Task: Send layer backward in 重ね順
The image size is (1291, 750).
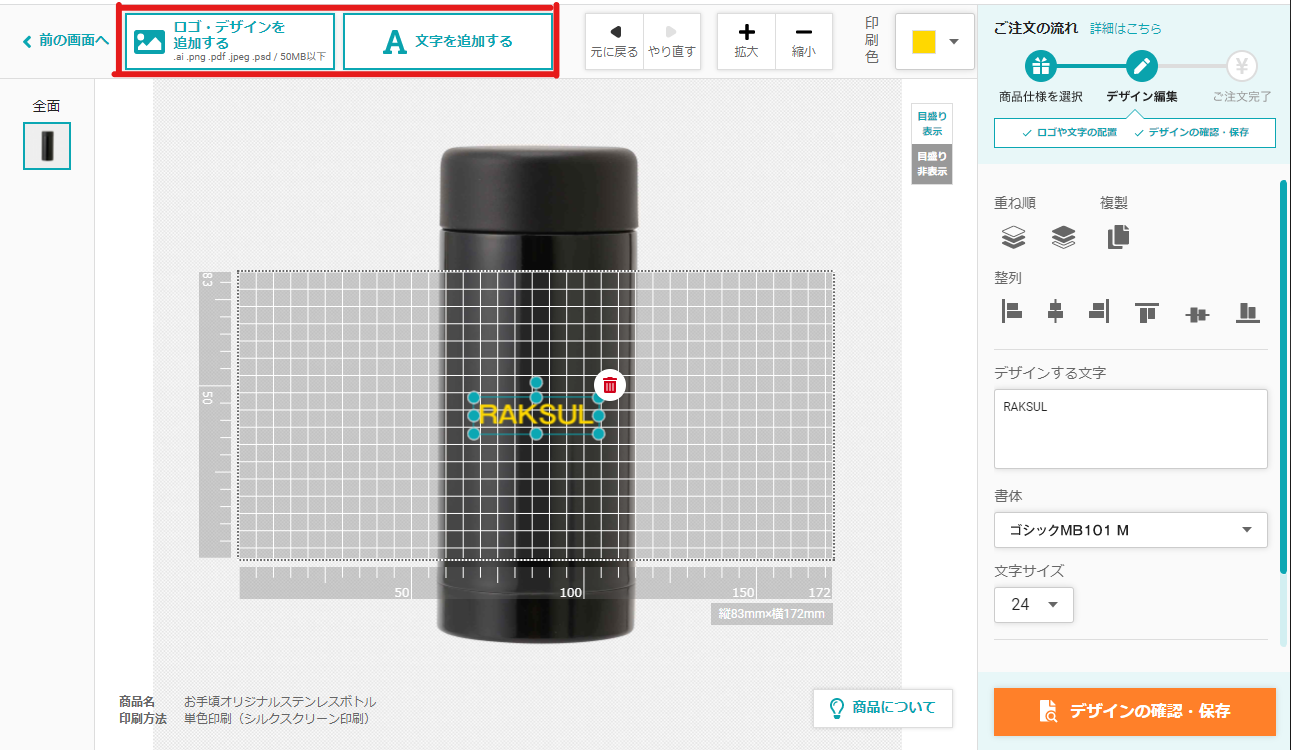Action: pyautogui.click(x=1063, y=237)
